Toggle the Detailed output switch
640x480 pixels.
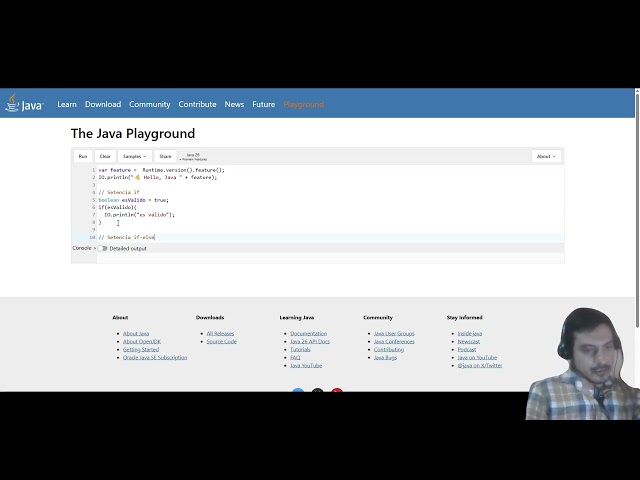(102, 248)
